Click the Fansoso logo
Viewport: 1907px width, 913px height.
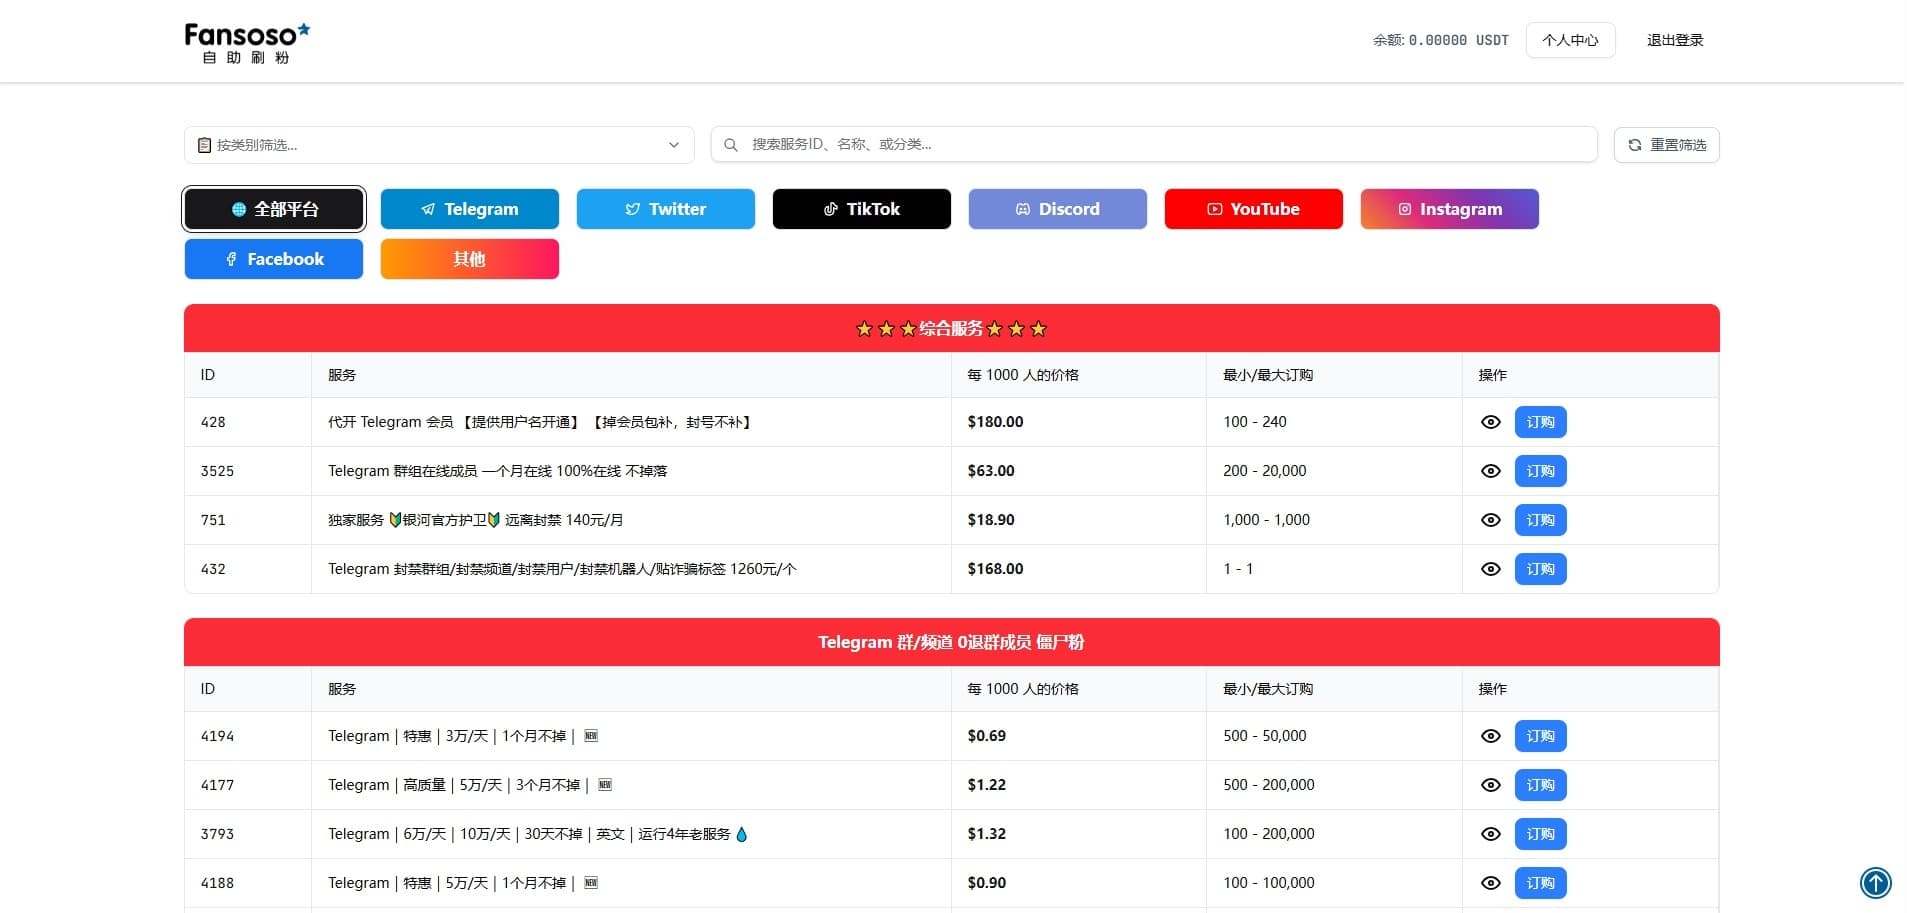pos(247,43)
